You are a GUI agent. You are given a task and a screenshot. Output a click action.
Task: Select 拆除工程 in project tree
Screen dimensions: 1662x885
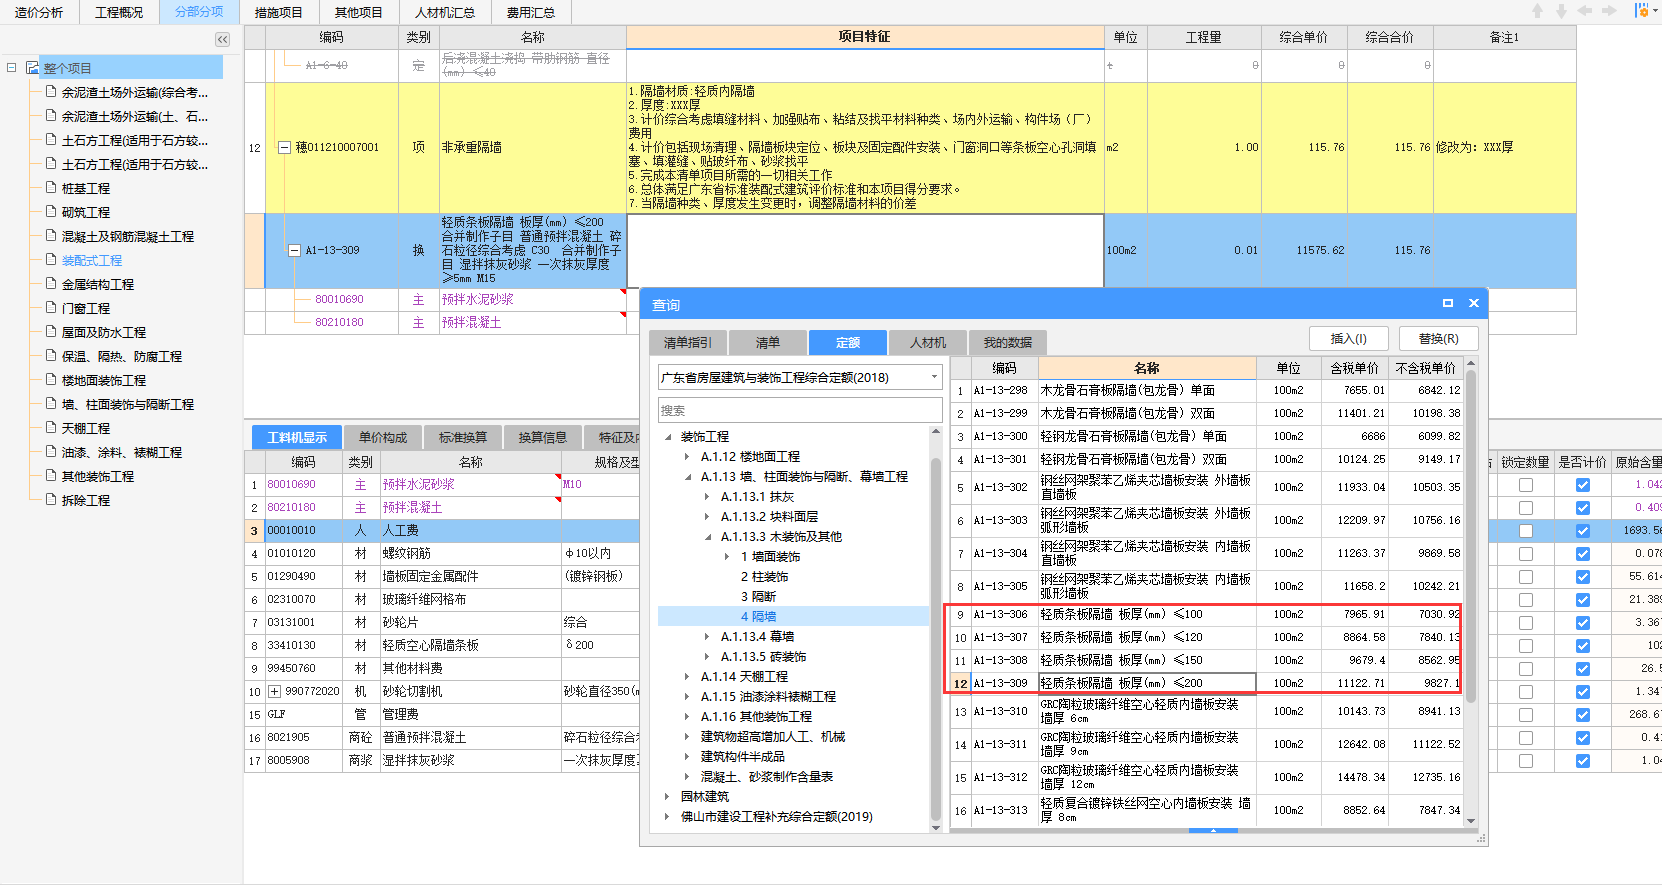86,500
